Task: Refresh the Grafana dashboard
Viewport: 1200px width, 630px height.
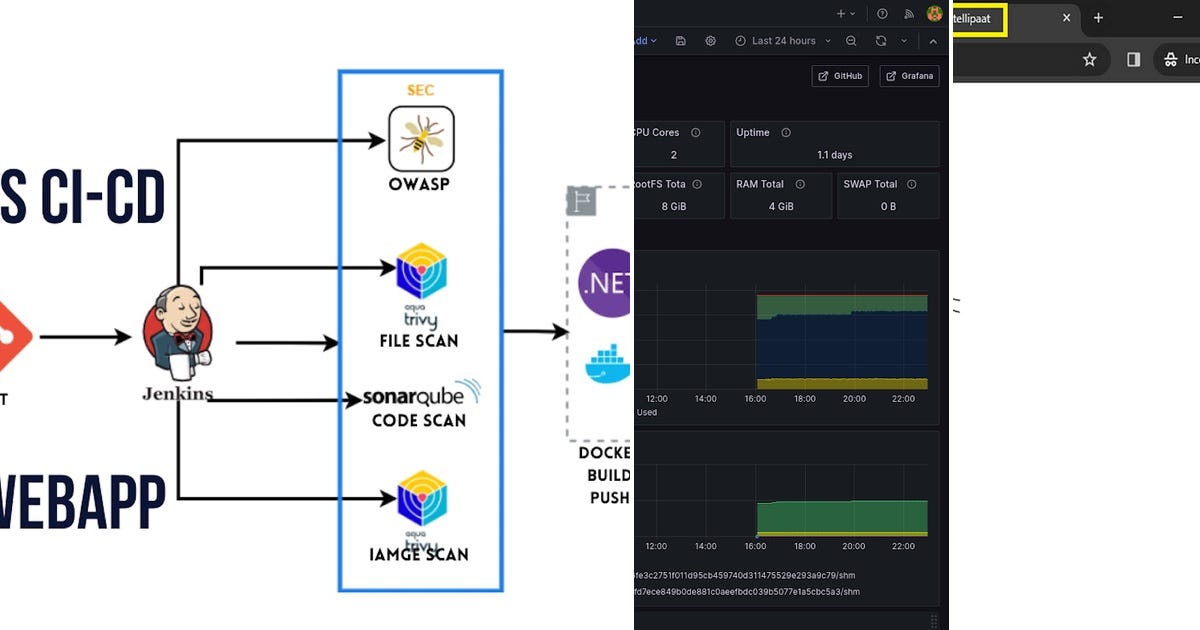Action: [x=881, y=41]
